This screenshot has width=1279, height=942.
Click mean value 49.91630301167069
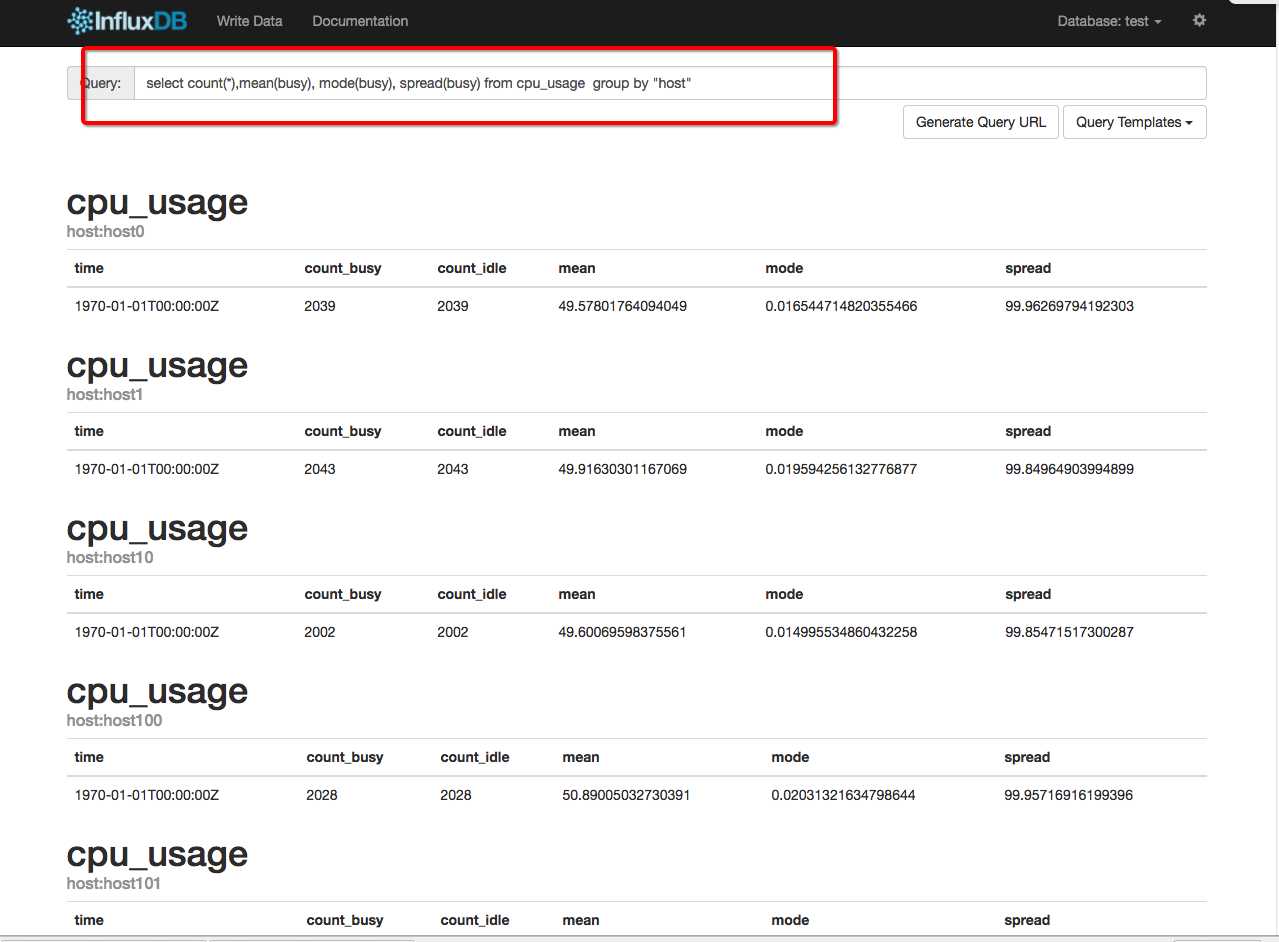(x=622, y=469)
